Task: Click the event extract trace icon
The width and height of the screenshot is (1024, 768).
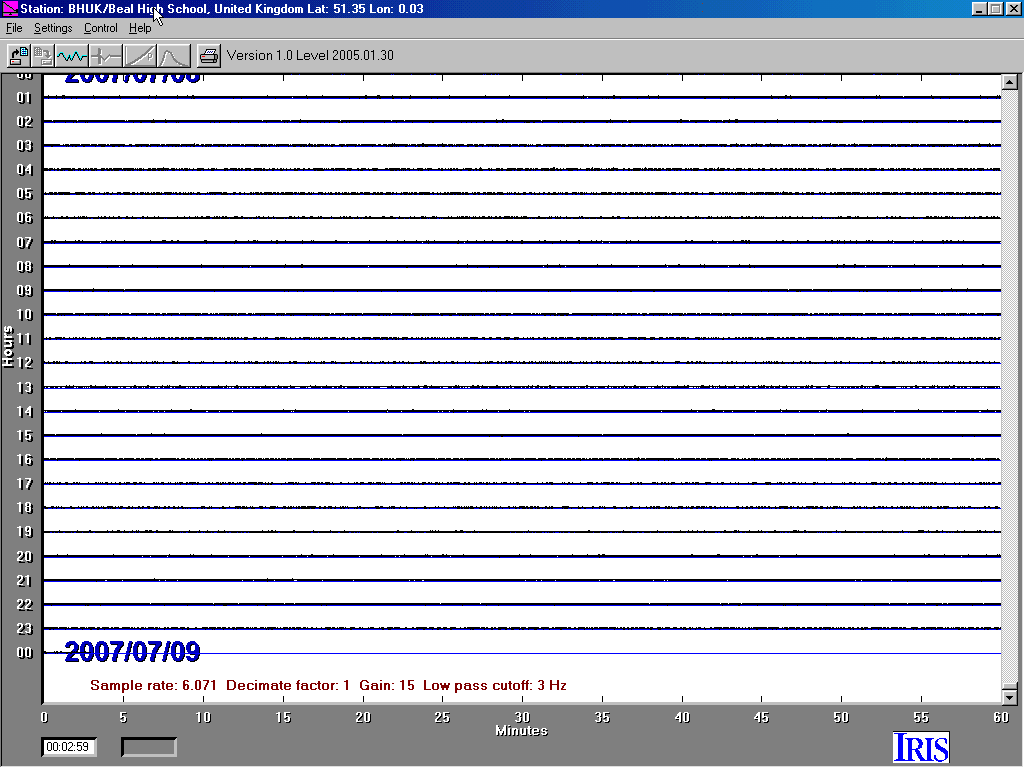Action: (x=105, y=55)
